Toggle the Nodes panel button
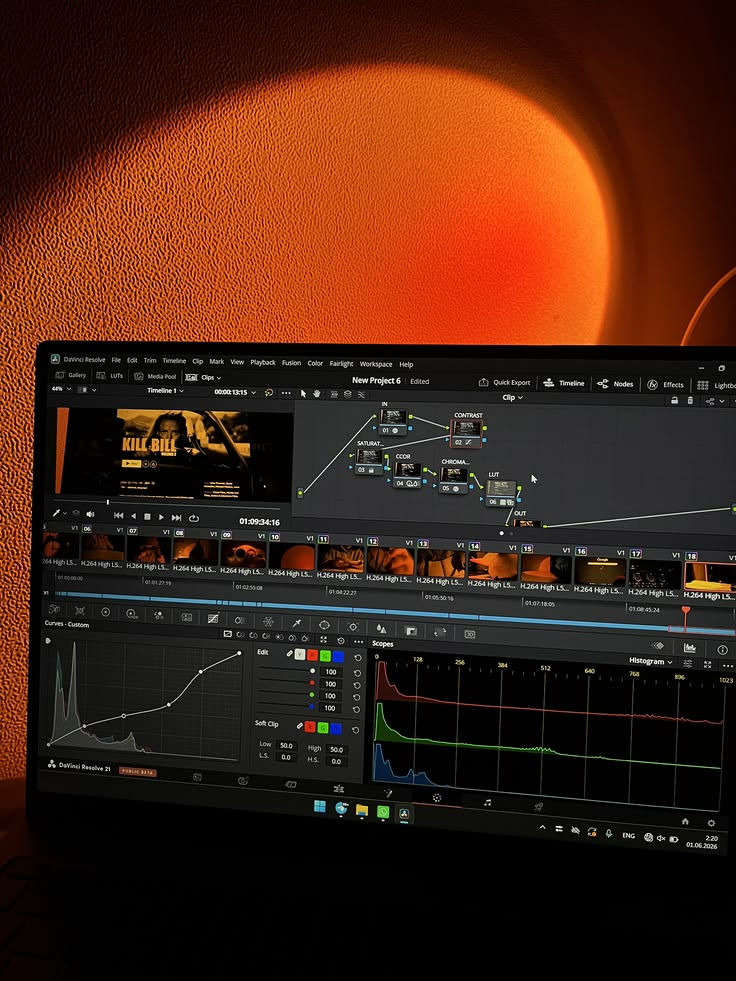 (x=615, y=384)
